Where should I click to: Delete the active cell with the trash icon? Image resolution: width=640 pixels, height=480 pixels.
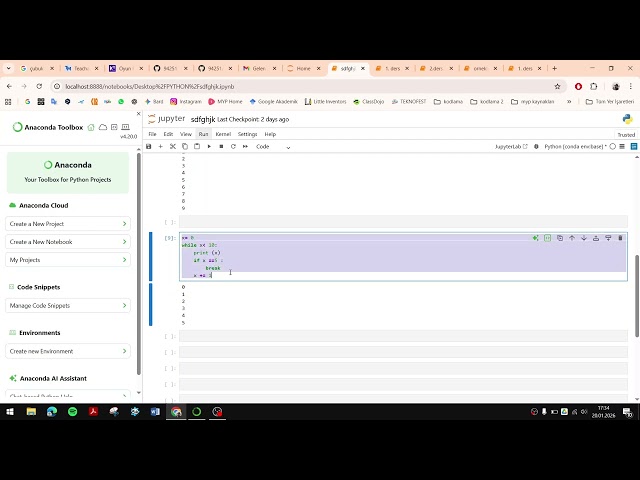[x=620, y=238]
